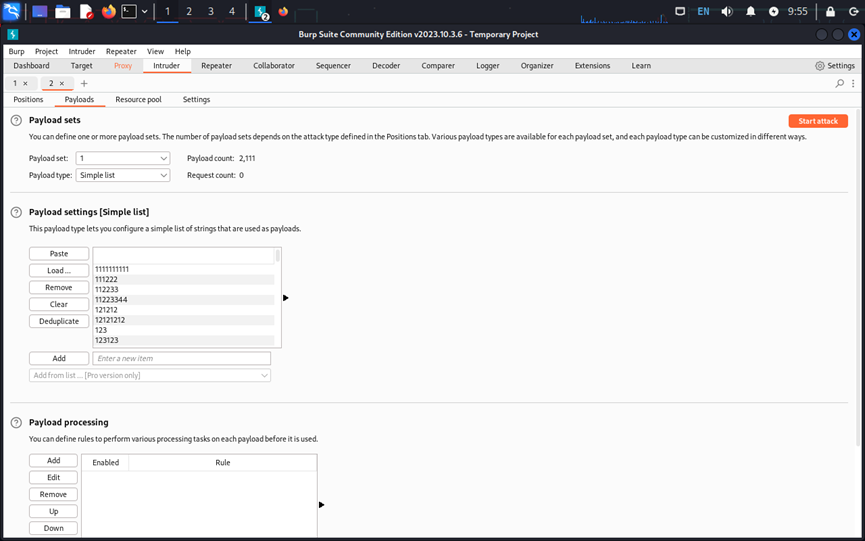Click the volume speaker icon
865x541 pixels.
point(727,11)
